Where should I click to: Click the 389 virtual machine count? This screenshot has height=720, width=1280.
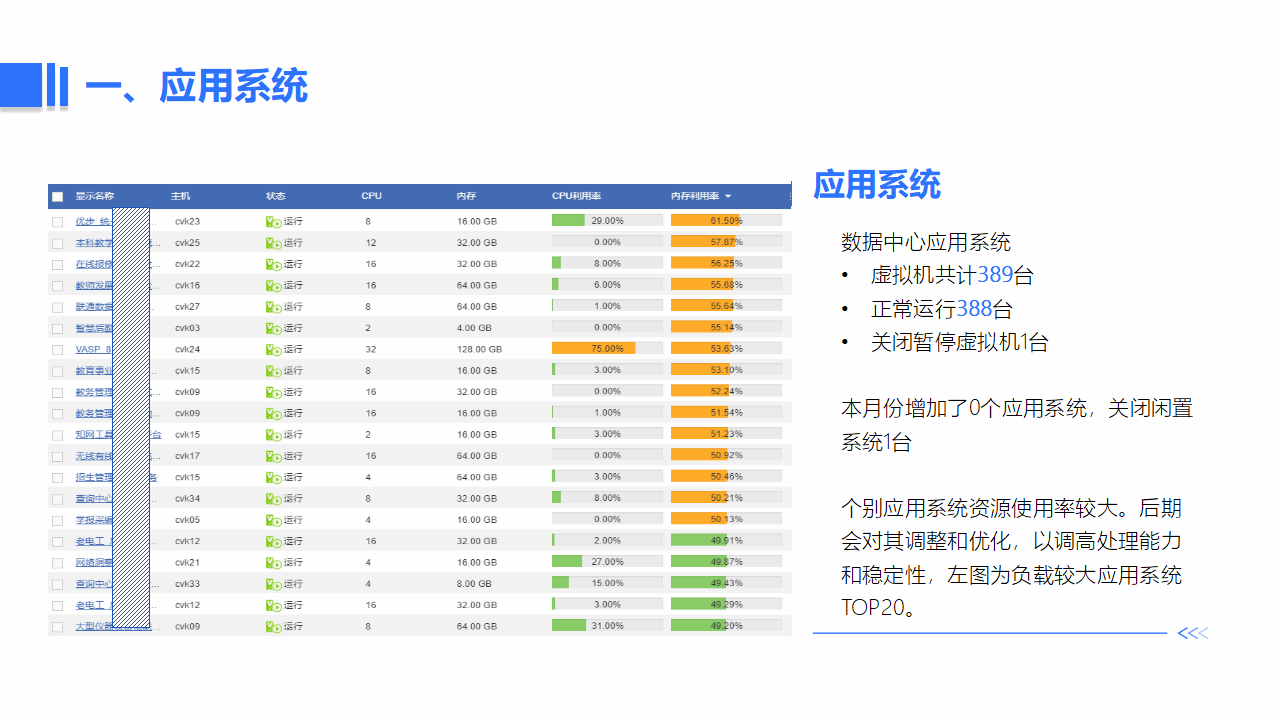coord(995,275)
